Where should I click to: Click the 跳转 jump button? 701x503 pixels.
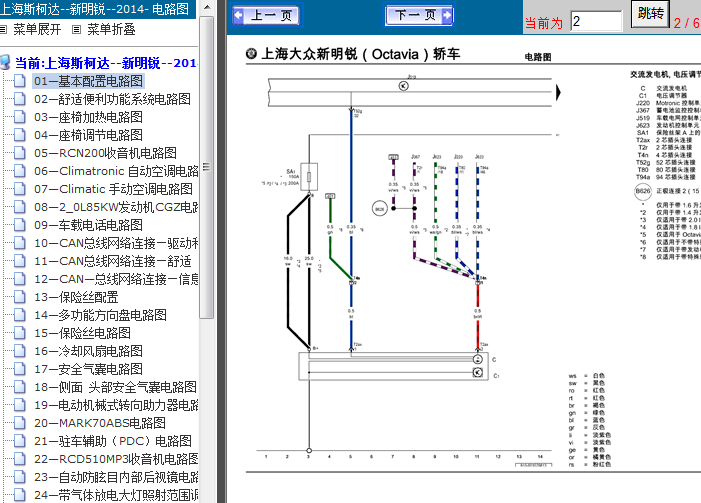pyautogui.click(x=650, y=14)
